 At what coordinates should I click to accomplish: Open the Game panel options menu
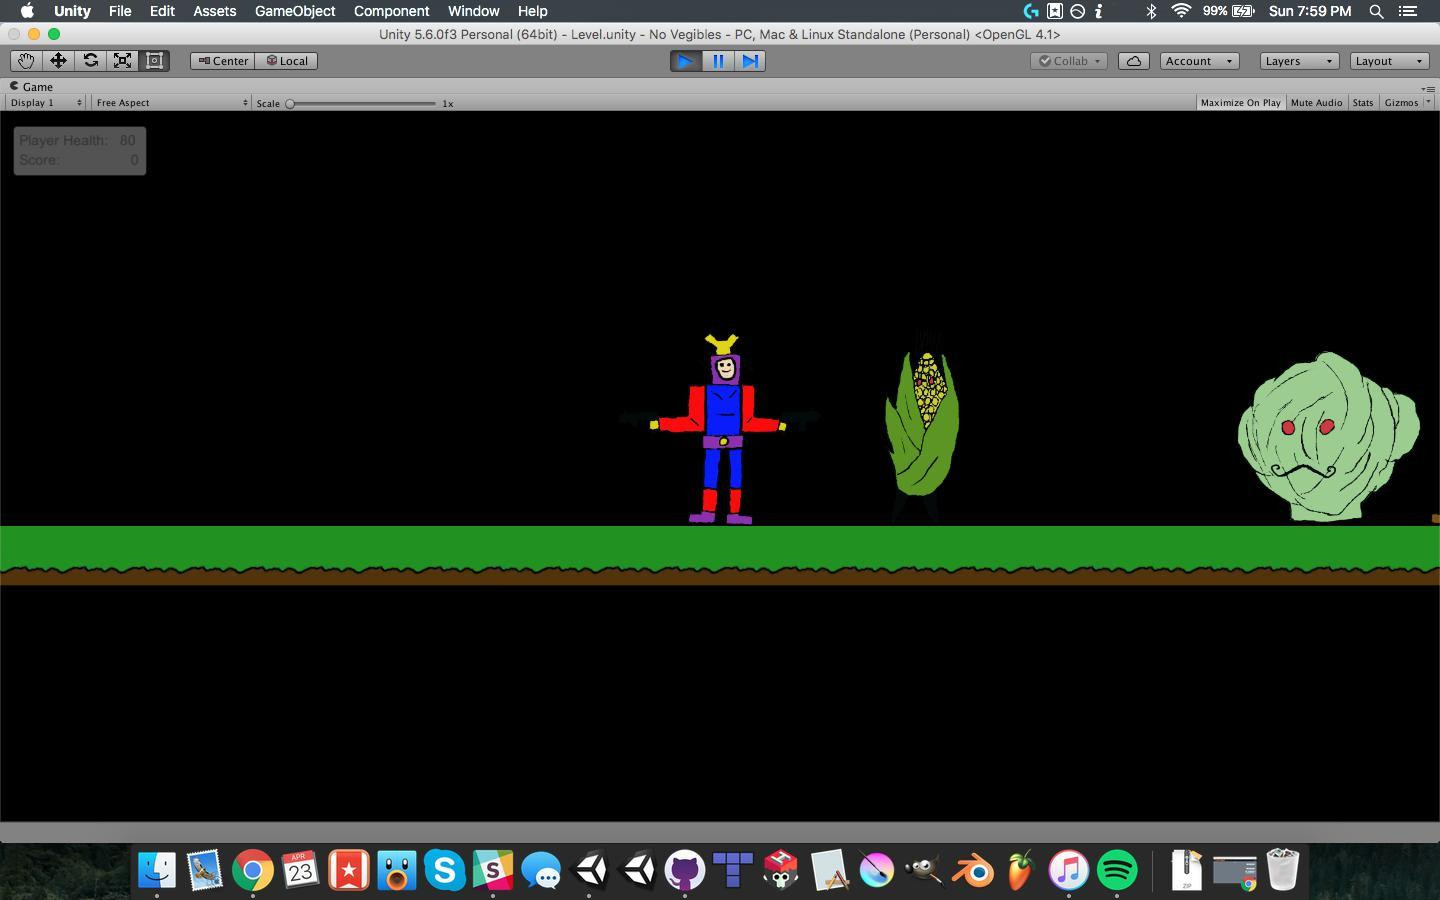click(x=1428, y=88)
